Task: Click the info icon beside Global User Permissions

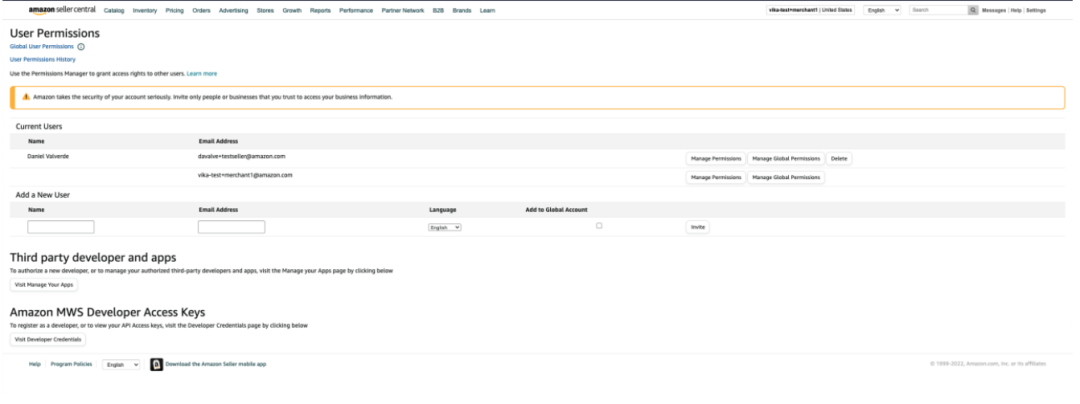Action: (x=81, y=47)
